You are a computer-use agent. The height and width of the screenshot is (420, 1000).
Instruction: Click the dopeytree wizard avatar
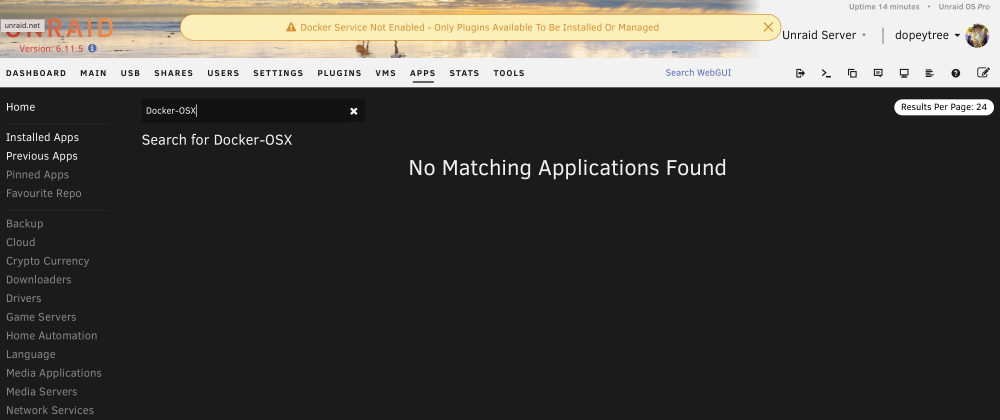[x=977, y=36]
